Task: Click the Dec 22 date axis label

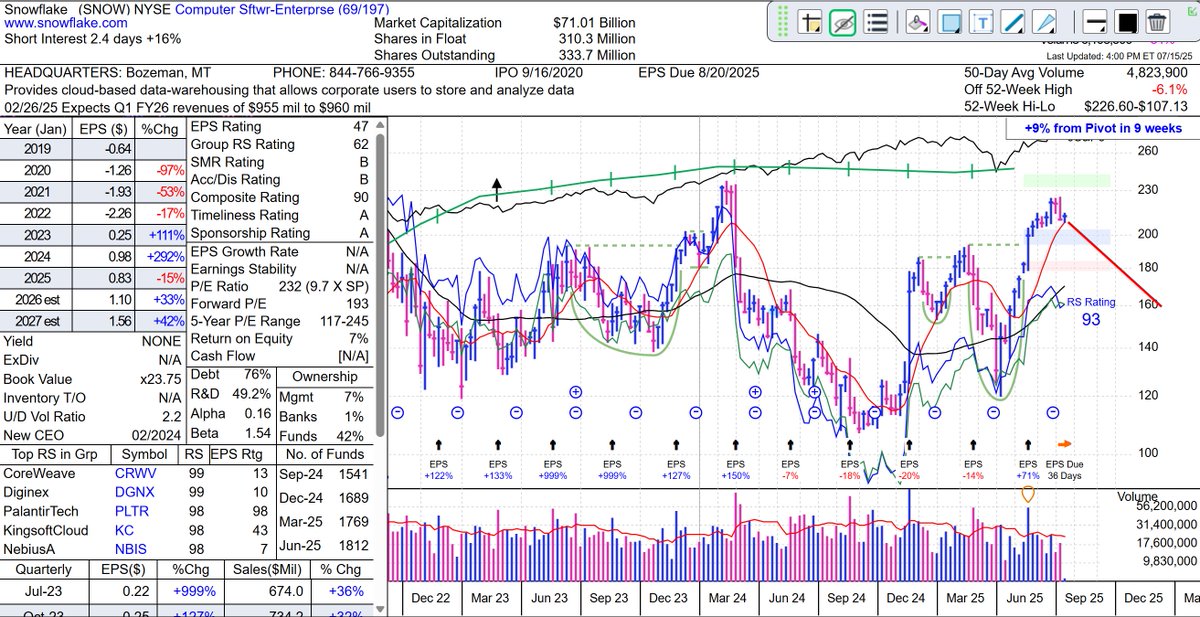Action: 433,598
